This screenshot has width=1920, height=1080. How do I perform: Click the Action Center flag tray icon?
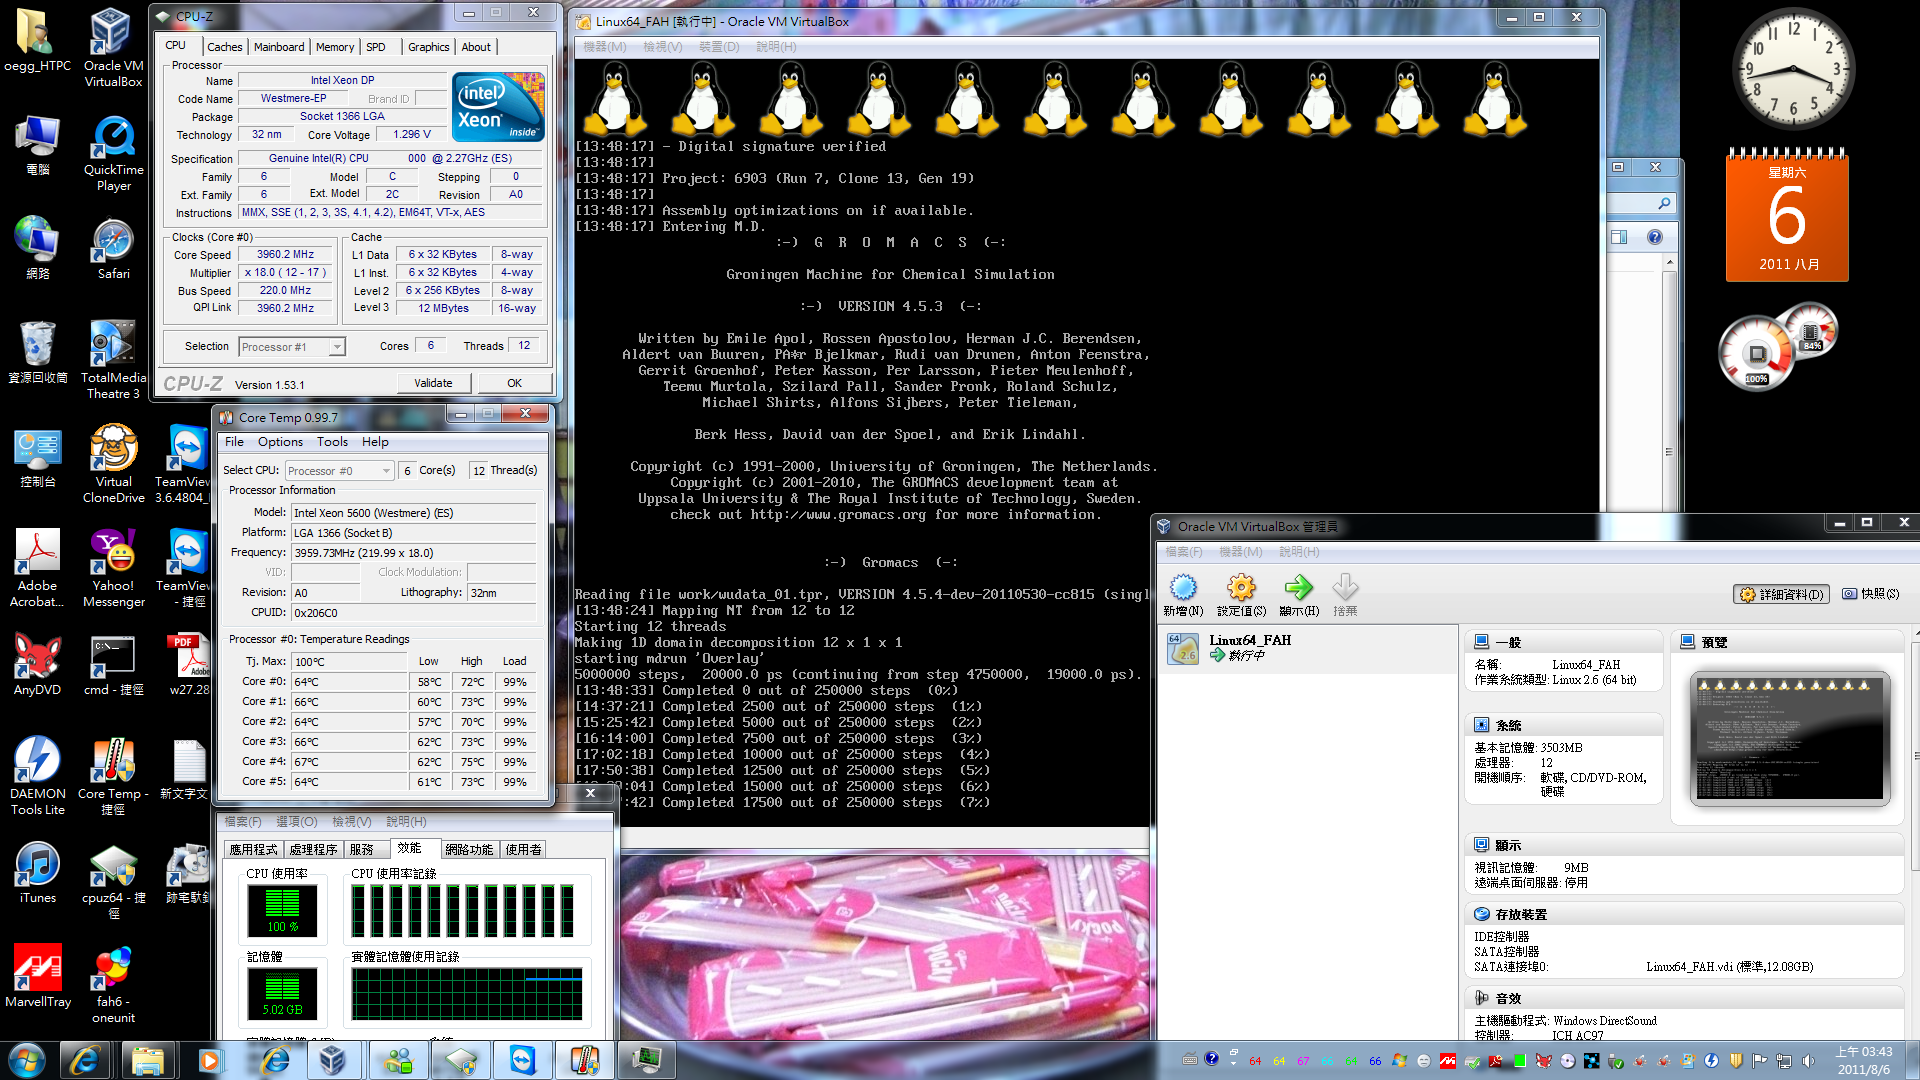[1759, 1061]
